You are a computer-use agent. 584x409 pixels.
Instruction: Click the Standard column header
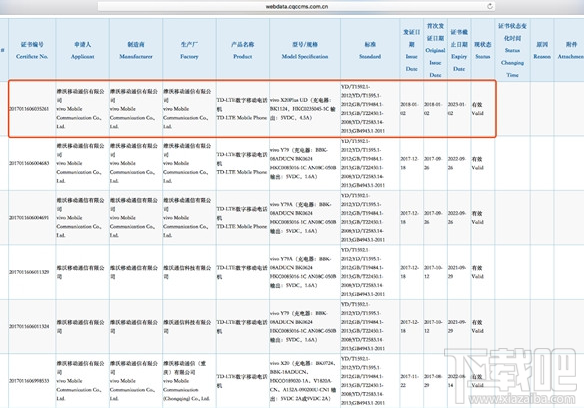click(x=370, y=50)
